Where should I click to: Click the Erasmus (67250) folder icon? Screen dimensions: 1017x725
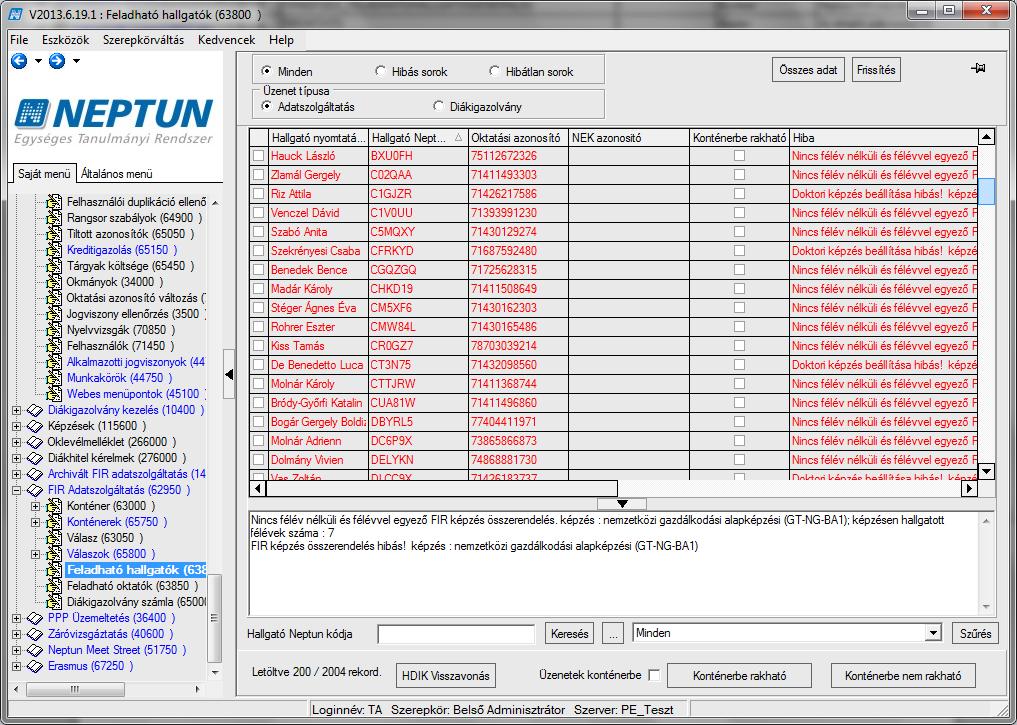35,666
